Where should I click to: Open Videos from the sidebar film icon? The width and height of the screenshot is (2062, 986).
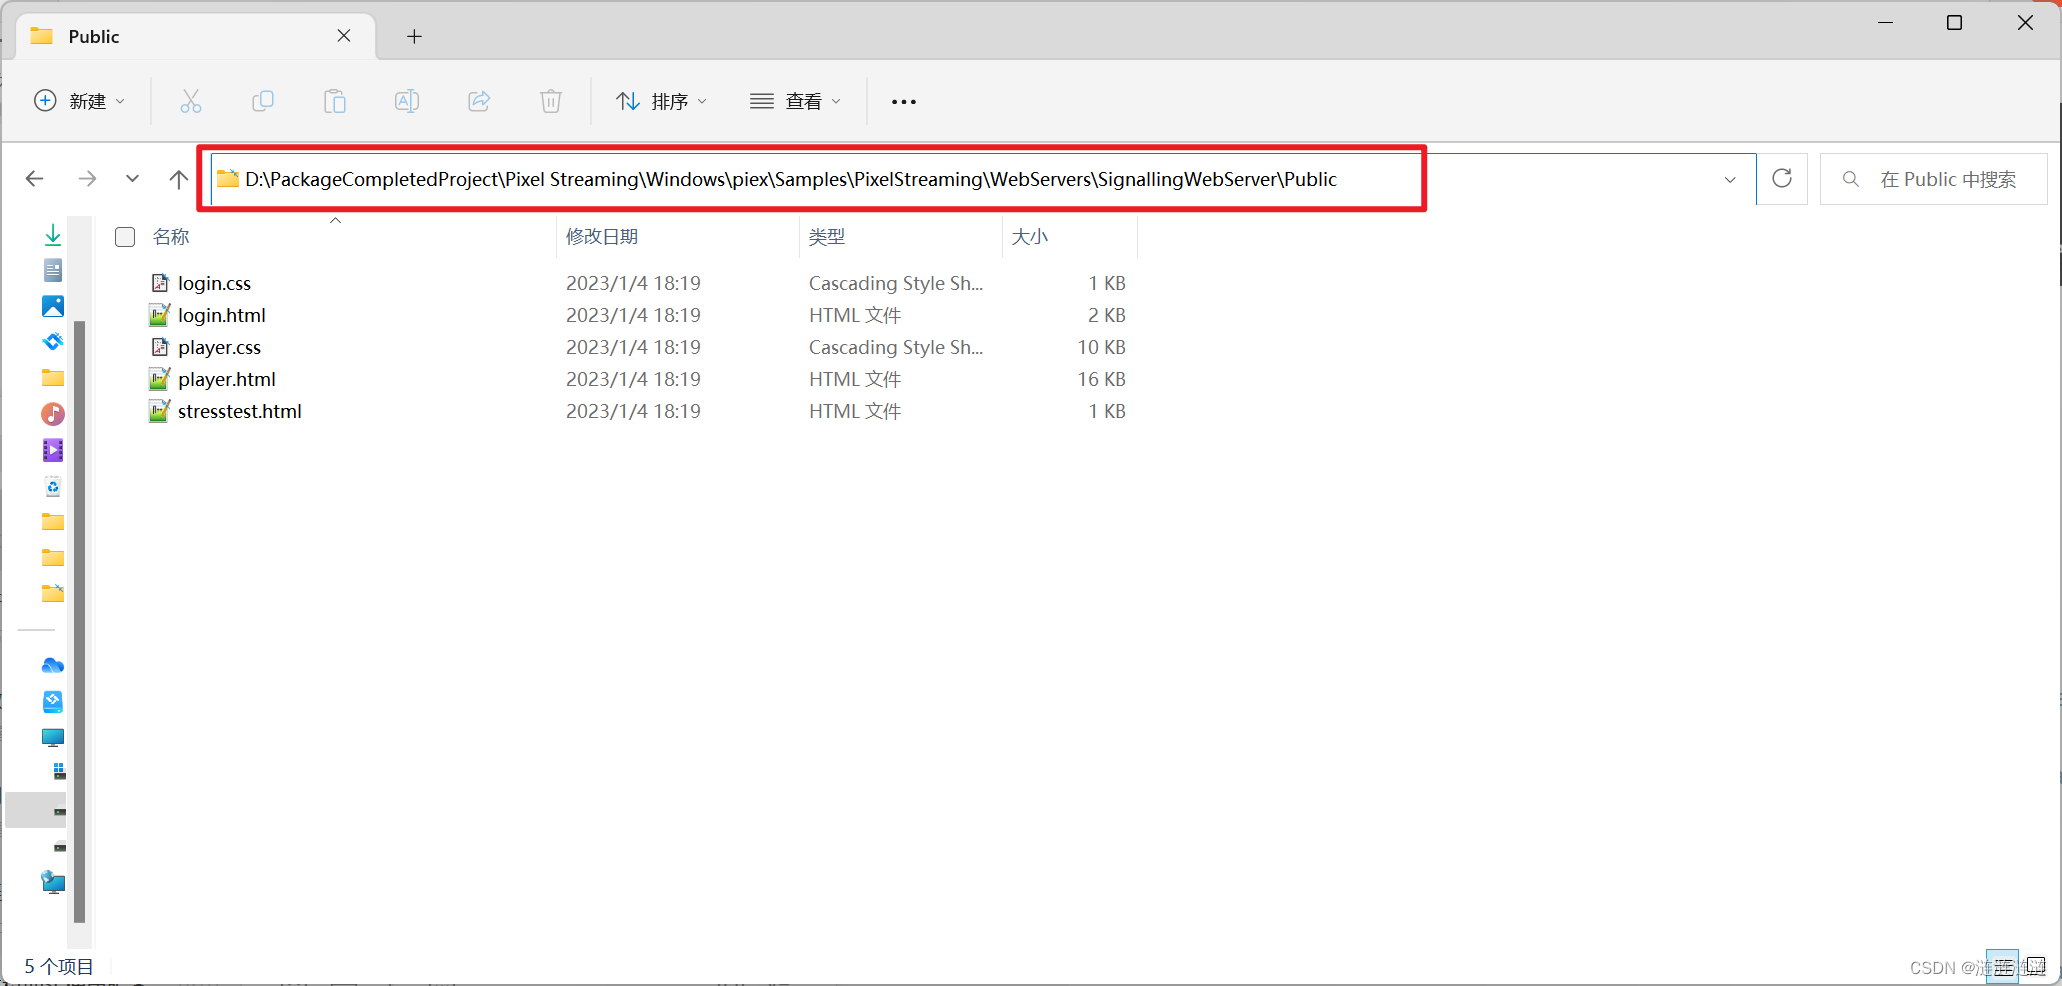[53, 450]
